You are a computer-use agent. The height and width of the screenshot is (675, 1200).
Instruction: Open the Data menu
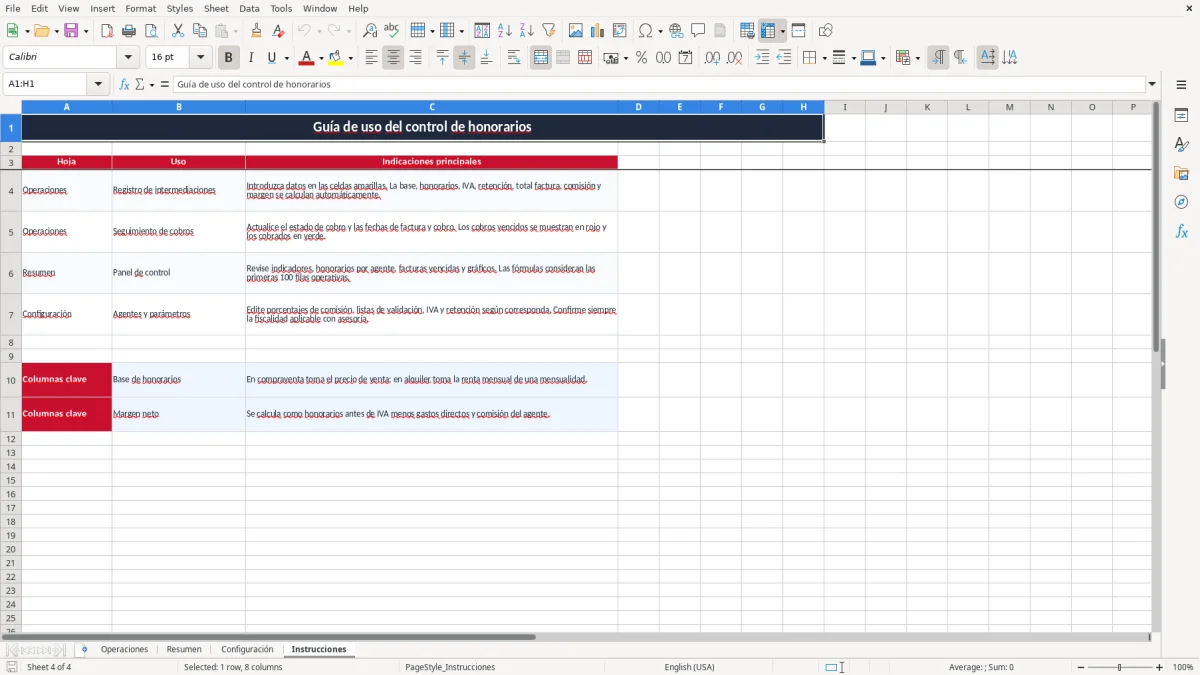(x=249, y=8)
